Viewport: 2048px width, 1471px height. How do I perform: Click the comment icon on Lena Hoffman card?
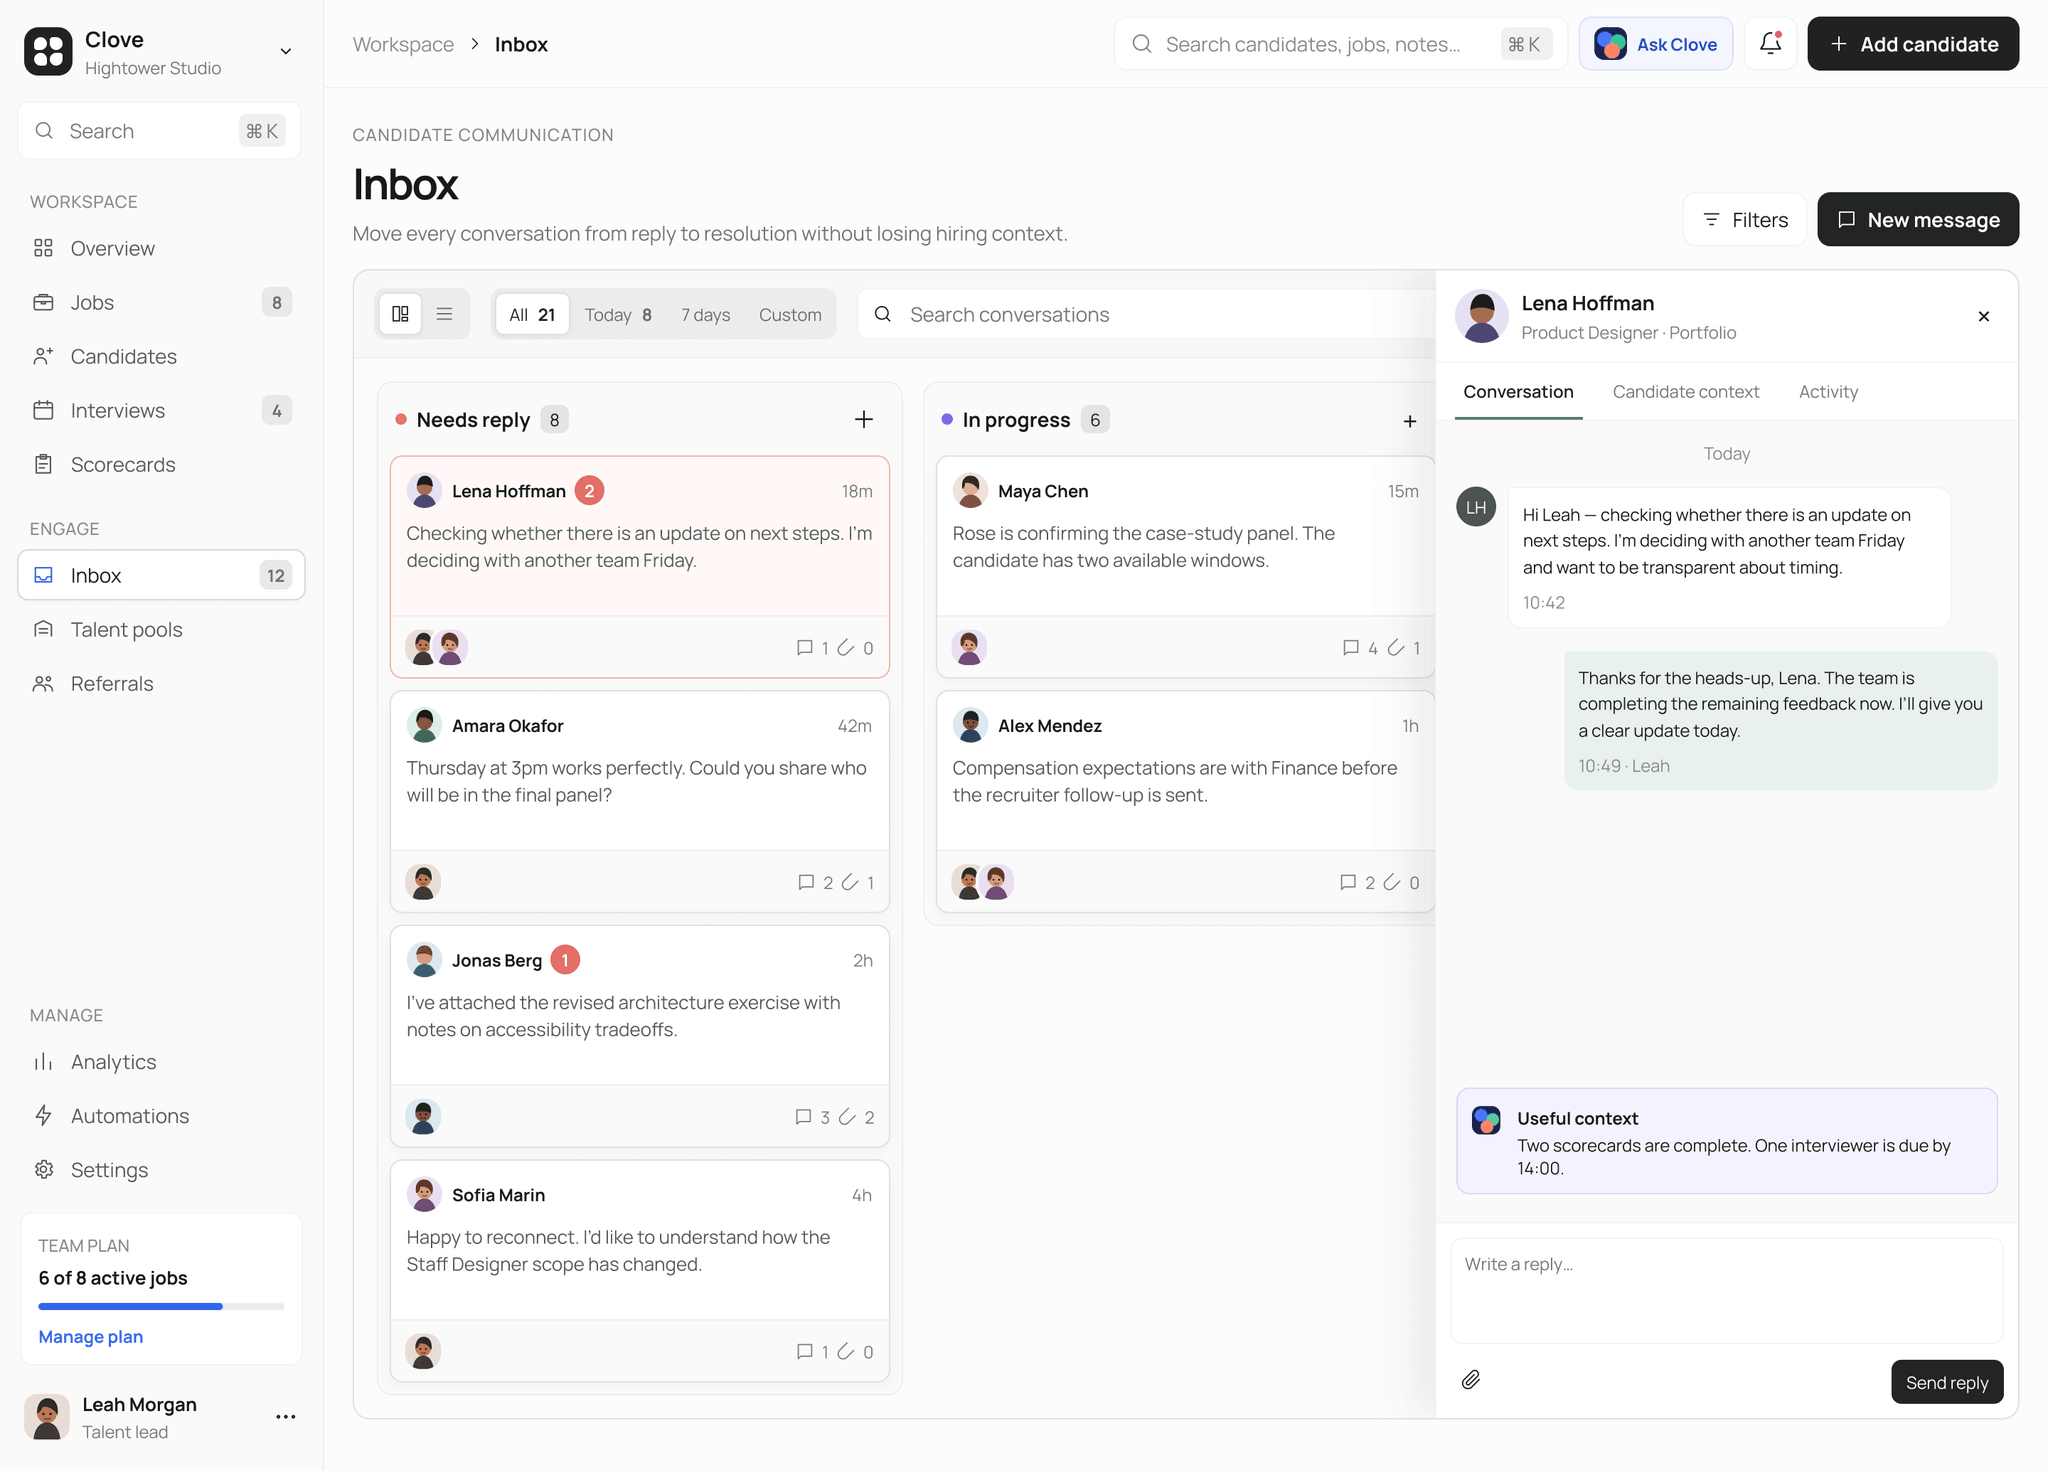[804, 648]
